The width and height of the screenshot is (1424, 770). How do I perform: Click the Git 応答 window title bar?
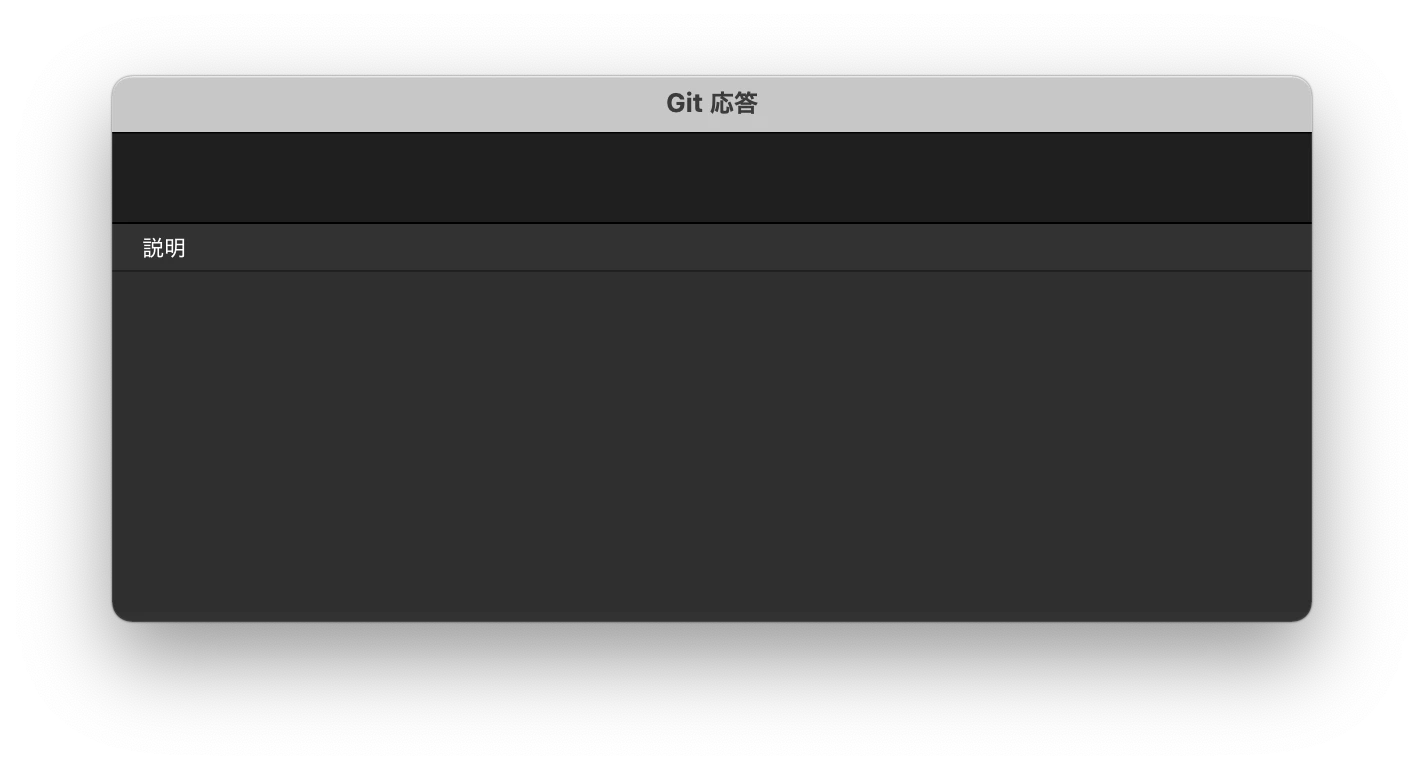(711, 103)
